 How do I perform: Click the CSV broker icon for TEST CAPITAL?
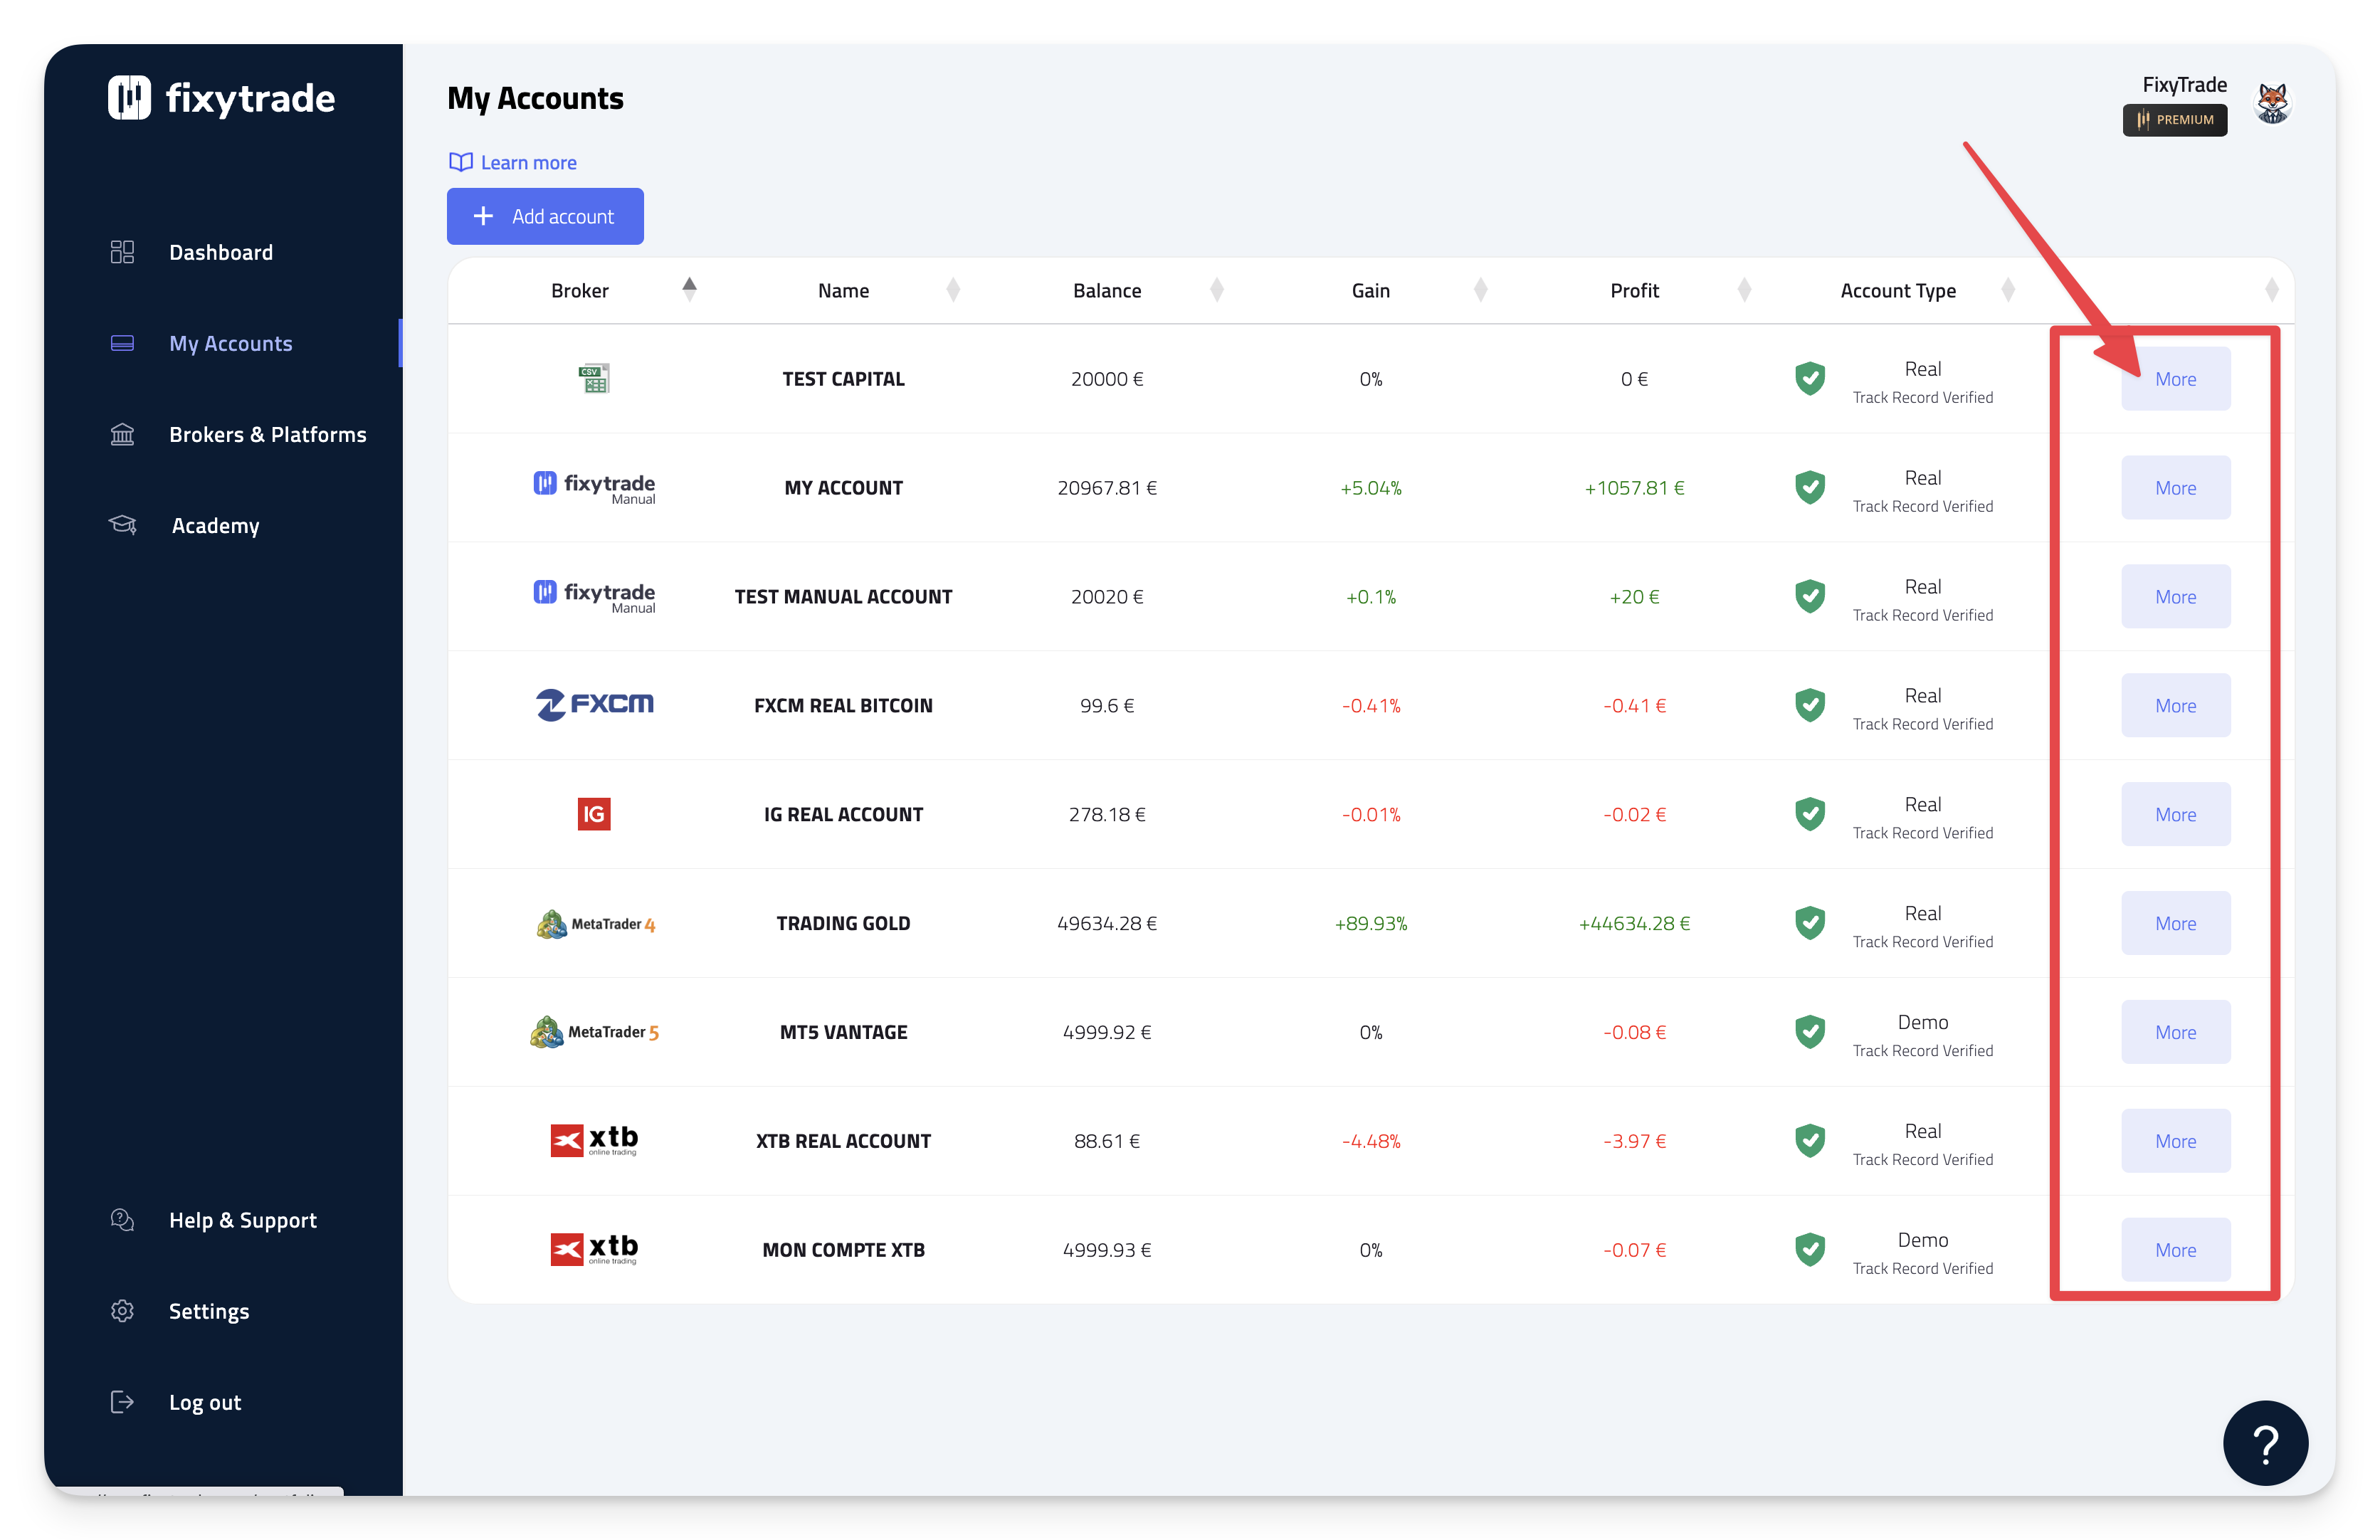(x=594, y=379)
